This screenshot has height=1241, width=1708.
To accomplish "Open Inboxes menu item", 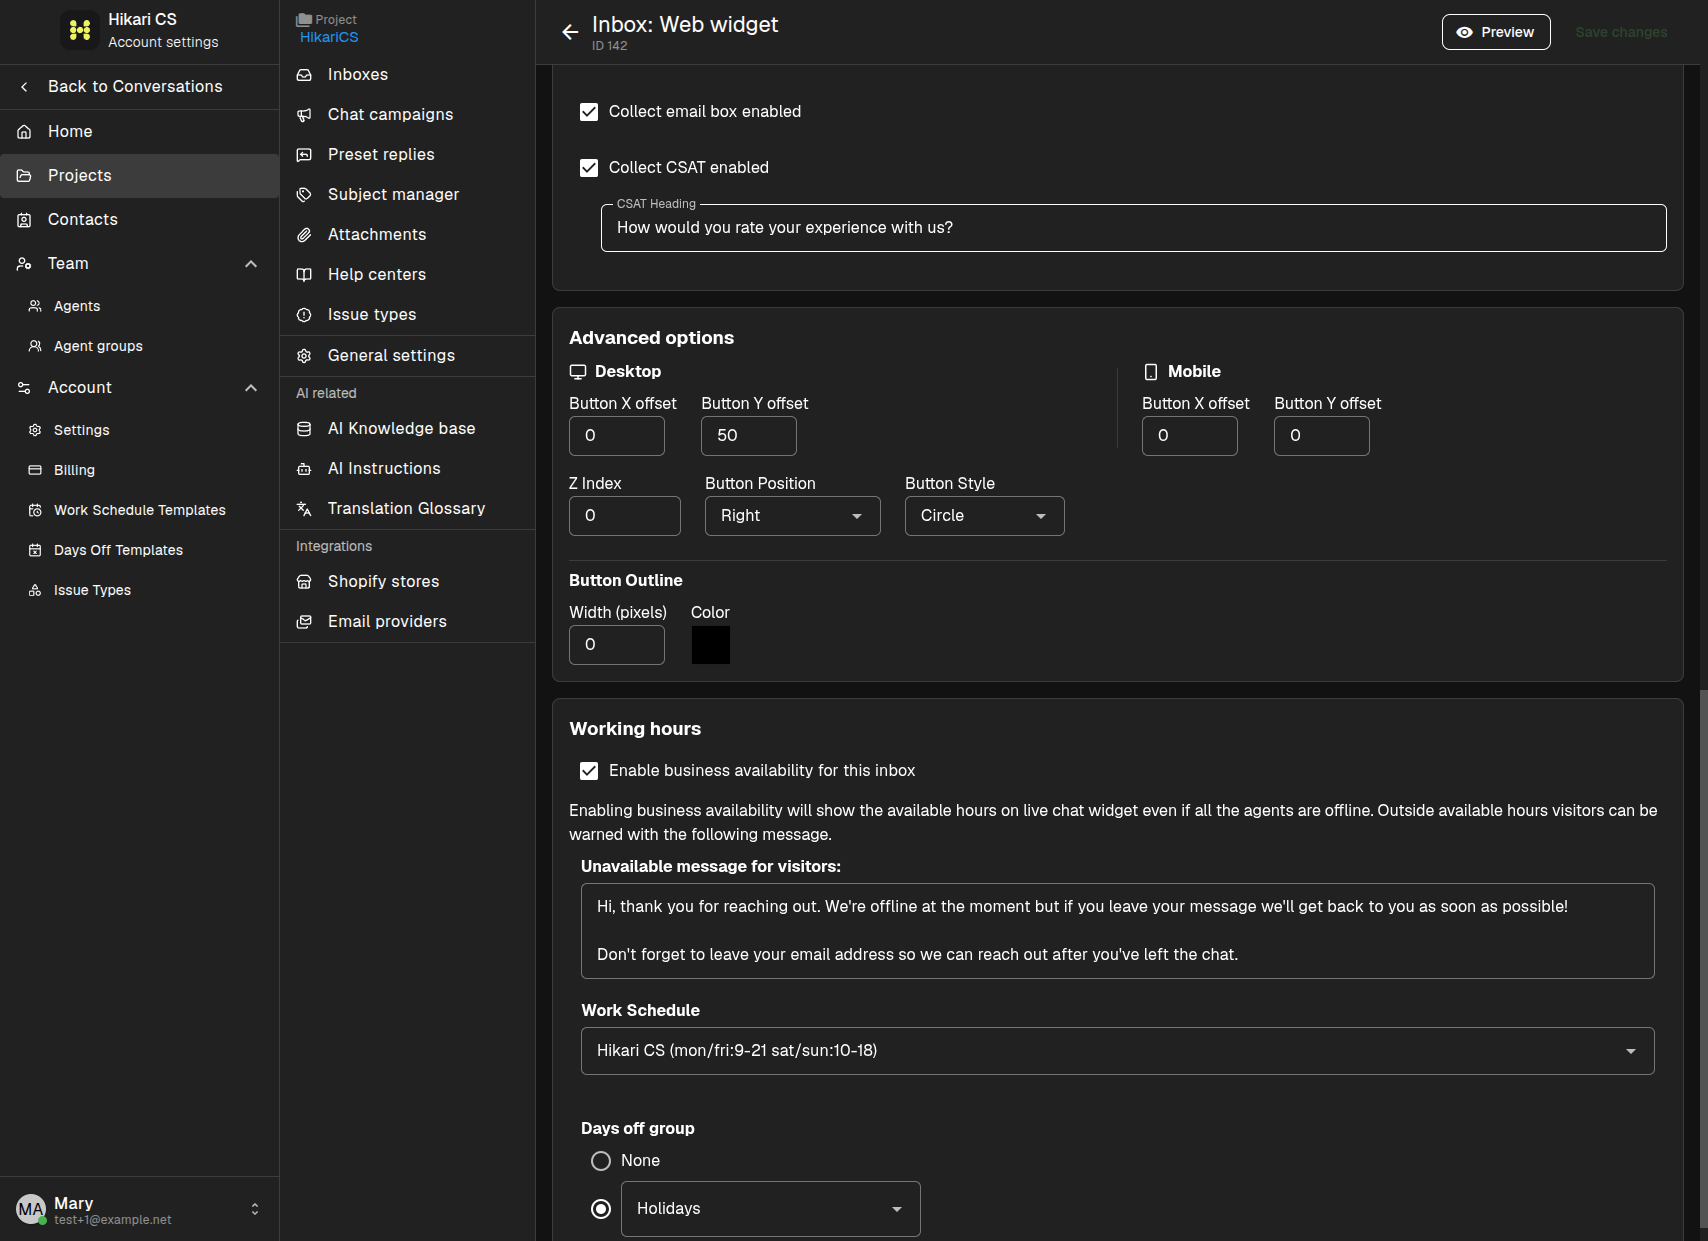I will 407,75.
